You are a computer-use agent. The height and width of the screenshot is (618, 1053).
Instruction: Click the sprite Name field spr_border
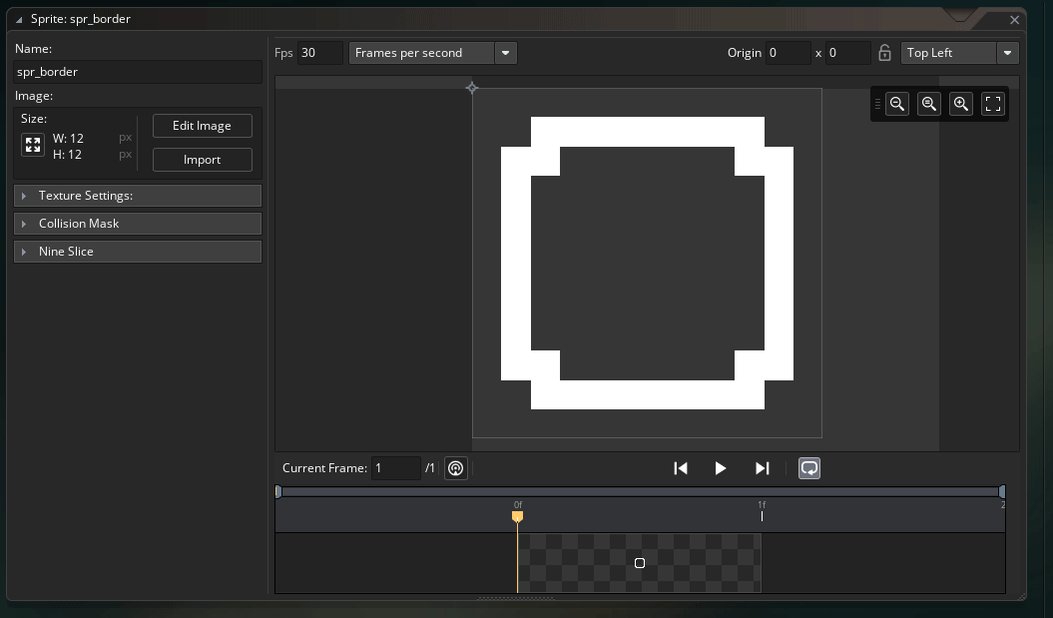point(138,72)
